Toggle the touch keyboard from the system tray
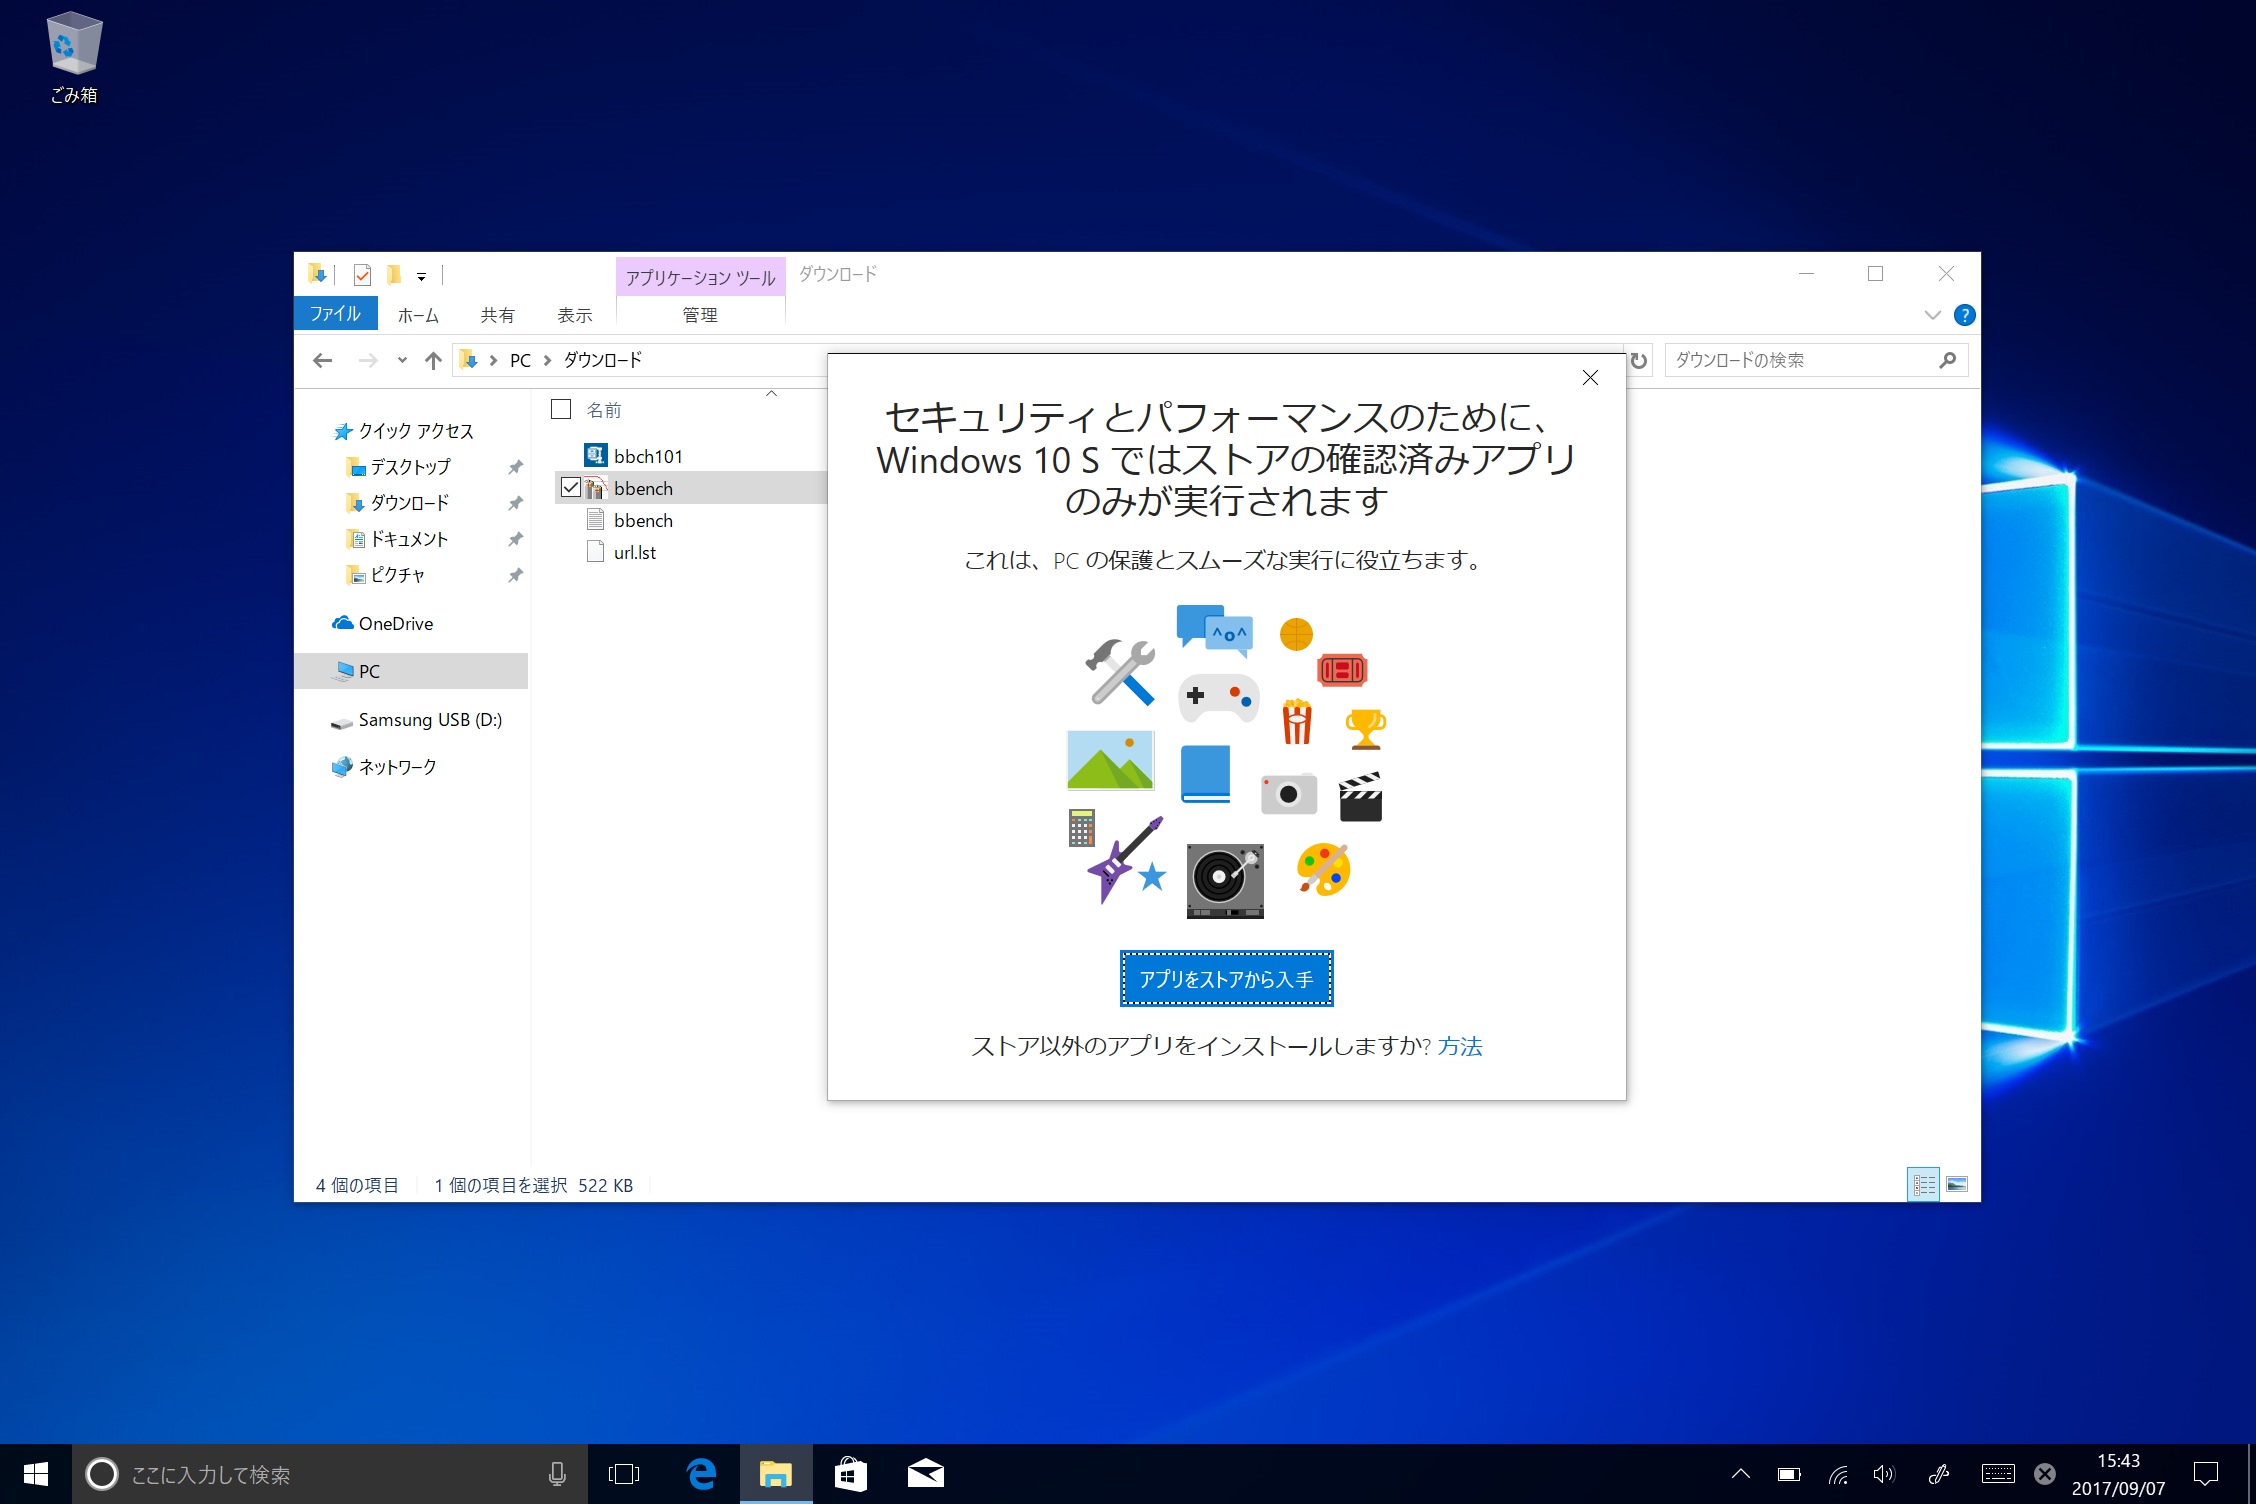Image resolution: width=2256 pixels, height=1504 pixels. coord(1996,1474)
